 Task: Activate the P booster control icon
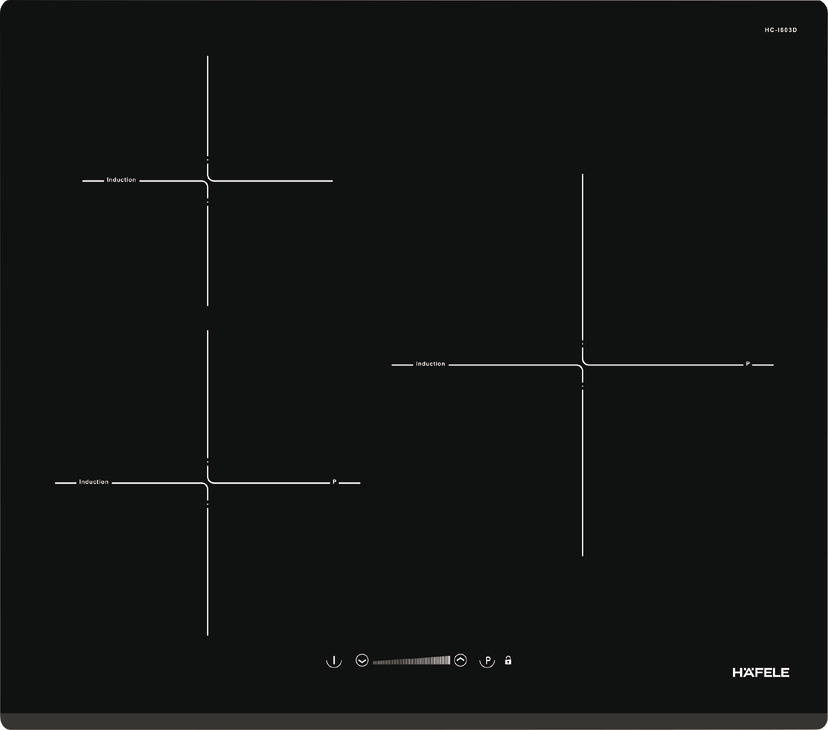(487, 661)
